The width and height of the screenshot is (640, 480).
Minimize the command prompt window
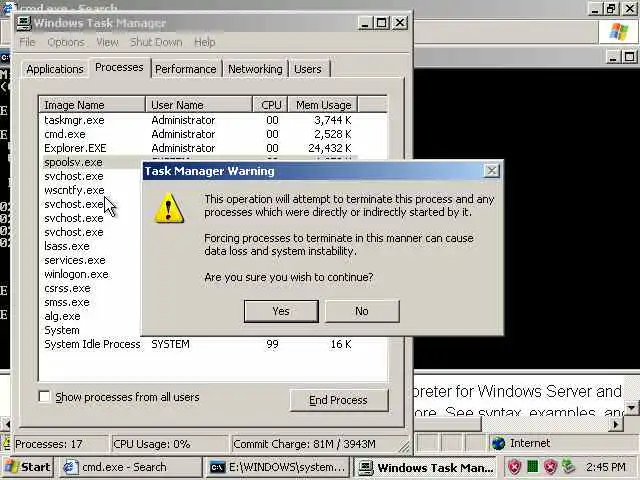point(612,57)
